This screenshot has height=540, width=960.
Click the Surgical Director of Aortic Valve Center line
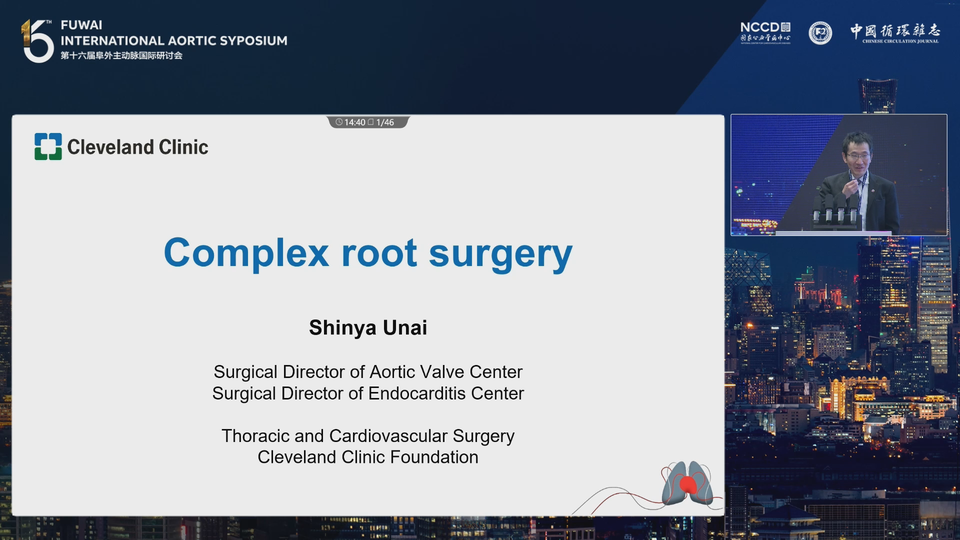(x=368, y=372)
